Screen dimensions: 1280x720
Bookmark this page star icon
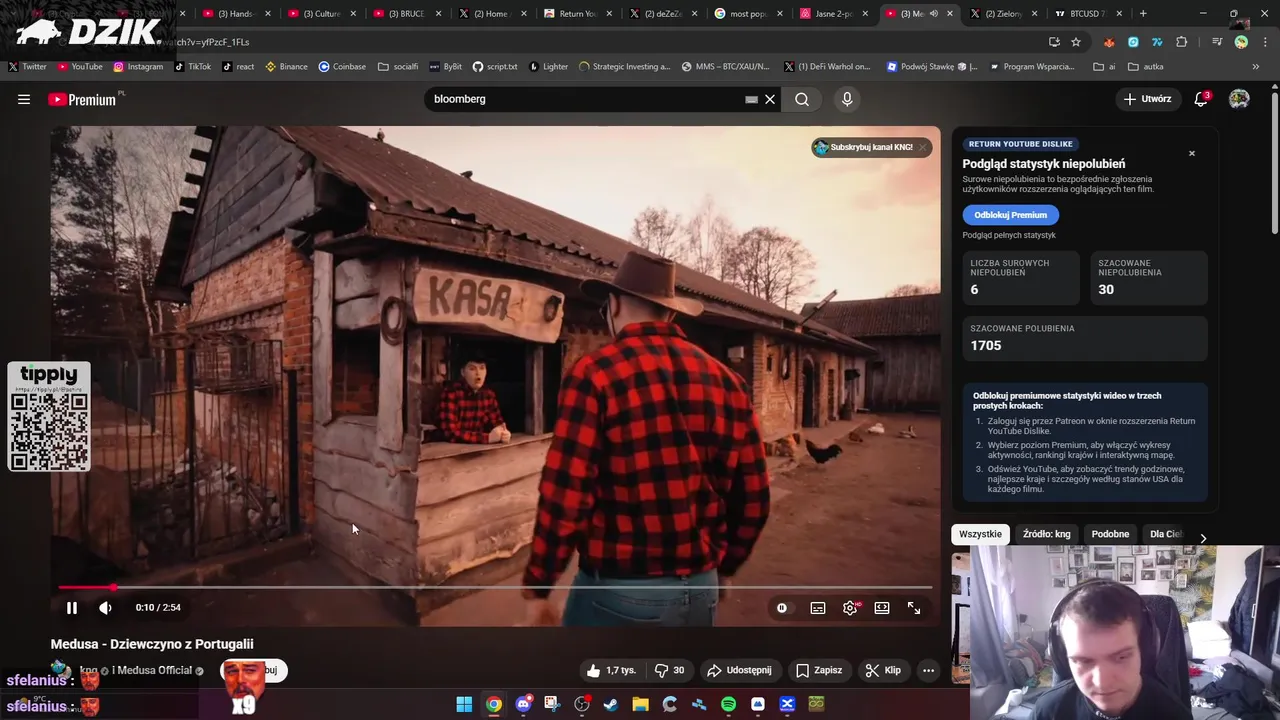[1076, 42]
